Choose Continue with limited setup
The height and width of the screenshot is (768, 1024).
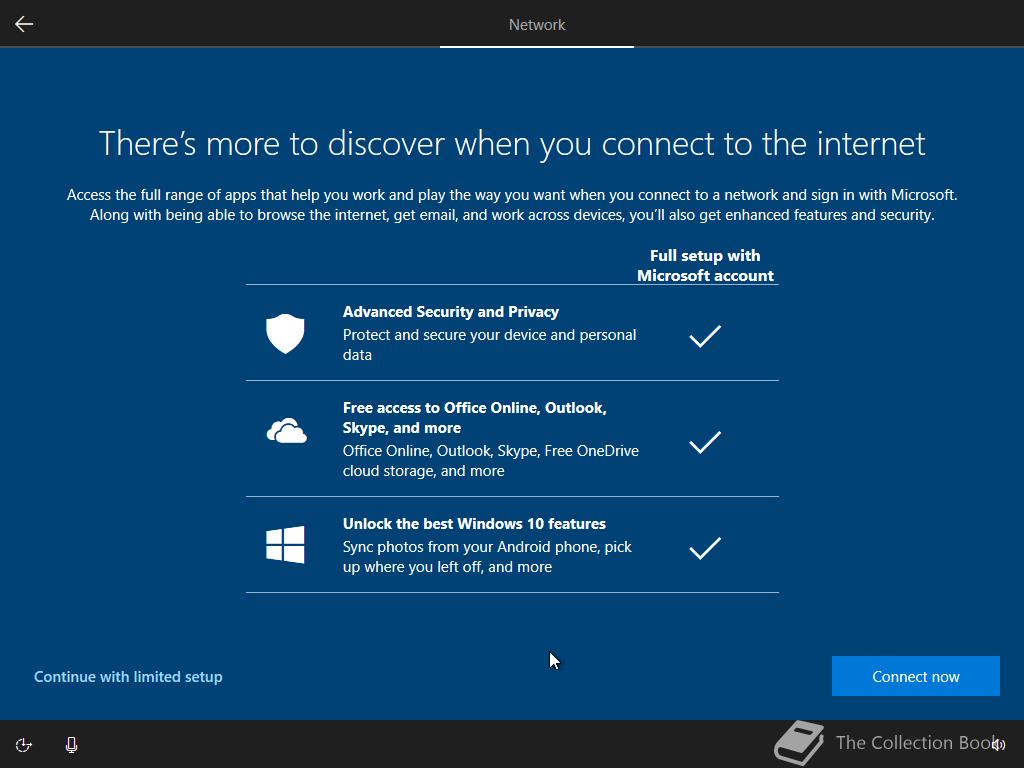(x=128, y=677)
